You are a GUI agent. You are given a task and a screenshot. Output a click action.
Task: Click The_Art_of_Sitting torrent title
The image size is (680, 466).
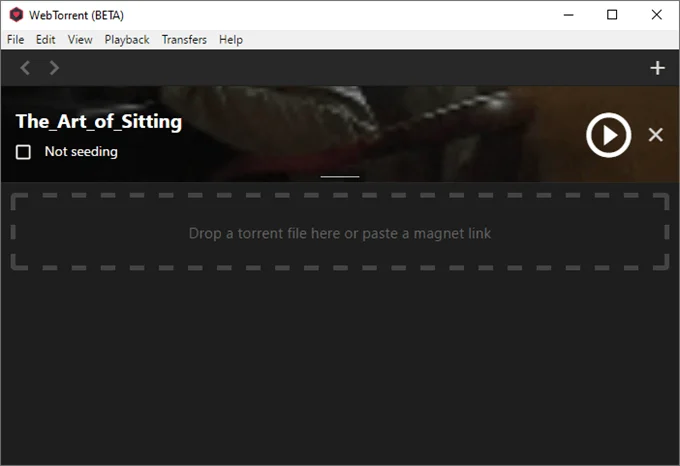99,122
